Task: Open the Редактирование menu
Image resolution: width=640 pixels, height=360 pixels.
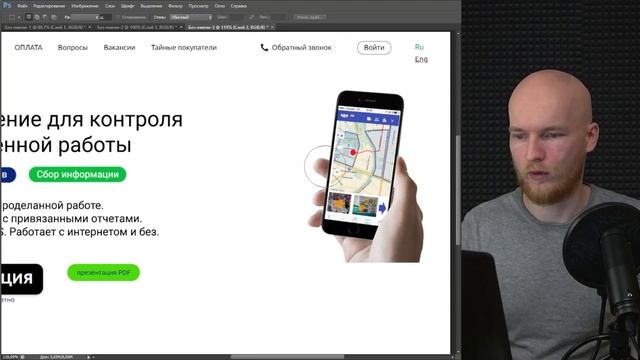Action: 49,6
